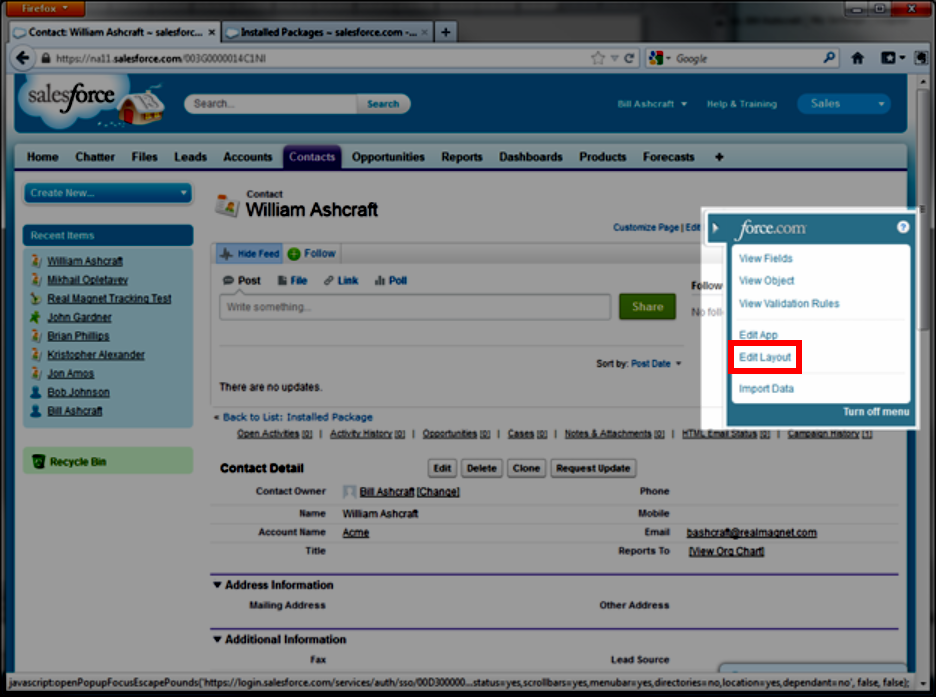Screen dimensions: 936x697
Task: Open the Dashboards tab
Action: pyautogui.click(x=531, y=157)
